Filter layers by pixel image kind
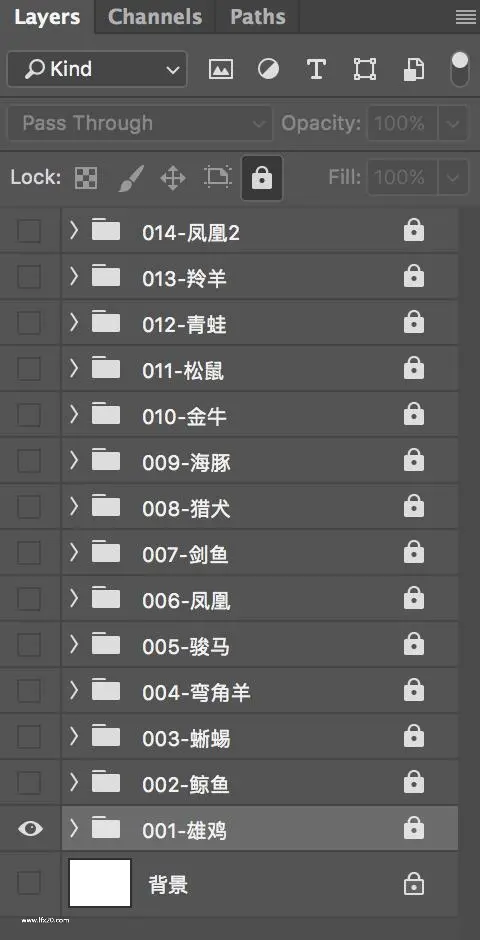Image resolution: width=480 pixels, height=940 pixels. click(221, 70)
